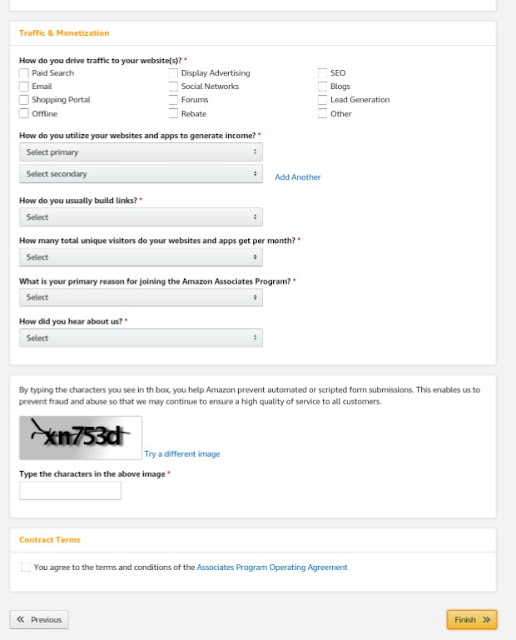516x640 pixels.
Task: Tick the Other traffic source checkbox
Action: (322, 113)
